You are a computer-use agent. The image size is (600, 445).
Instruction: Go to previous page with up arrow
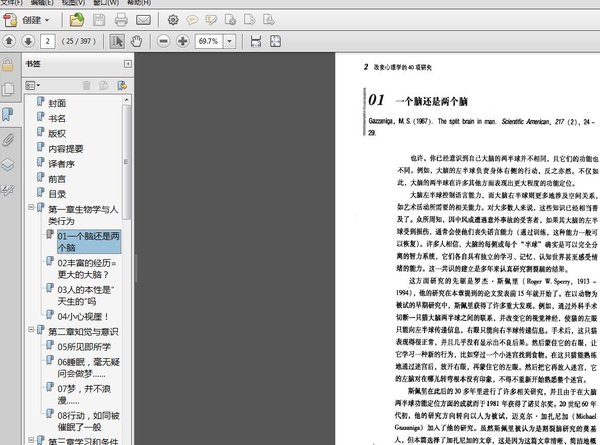click(9, 41)
